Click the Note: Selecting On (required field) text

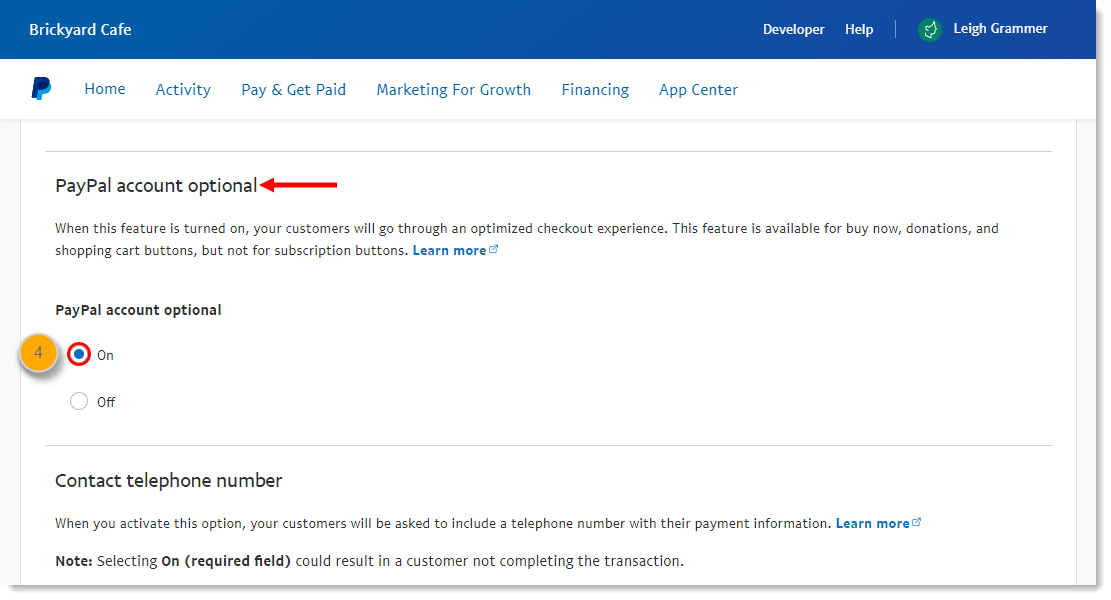point(369,561)
